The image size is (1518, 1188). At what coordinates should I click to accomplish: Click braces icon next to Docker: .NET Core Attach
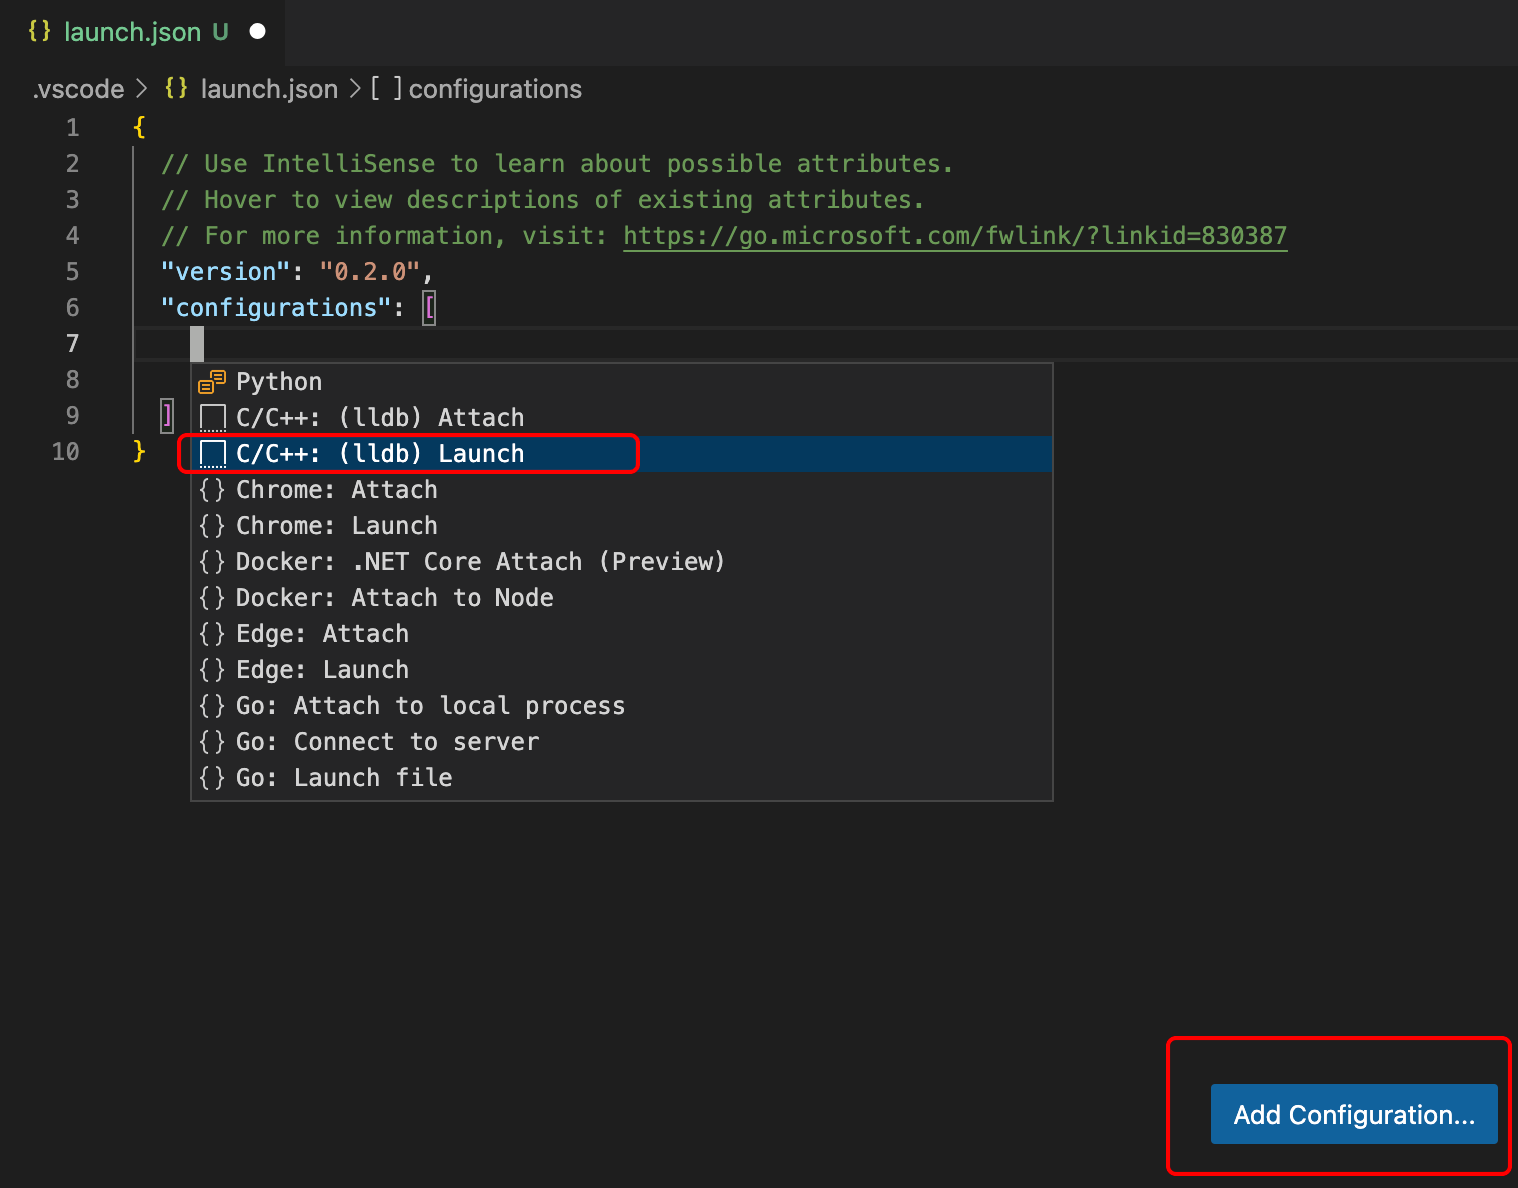(x=212, y=562)
